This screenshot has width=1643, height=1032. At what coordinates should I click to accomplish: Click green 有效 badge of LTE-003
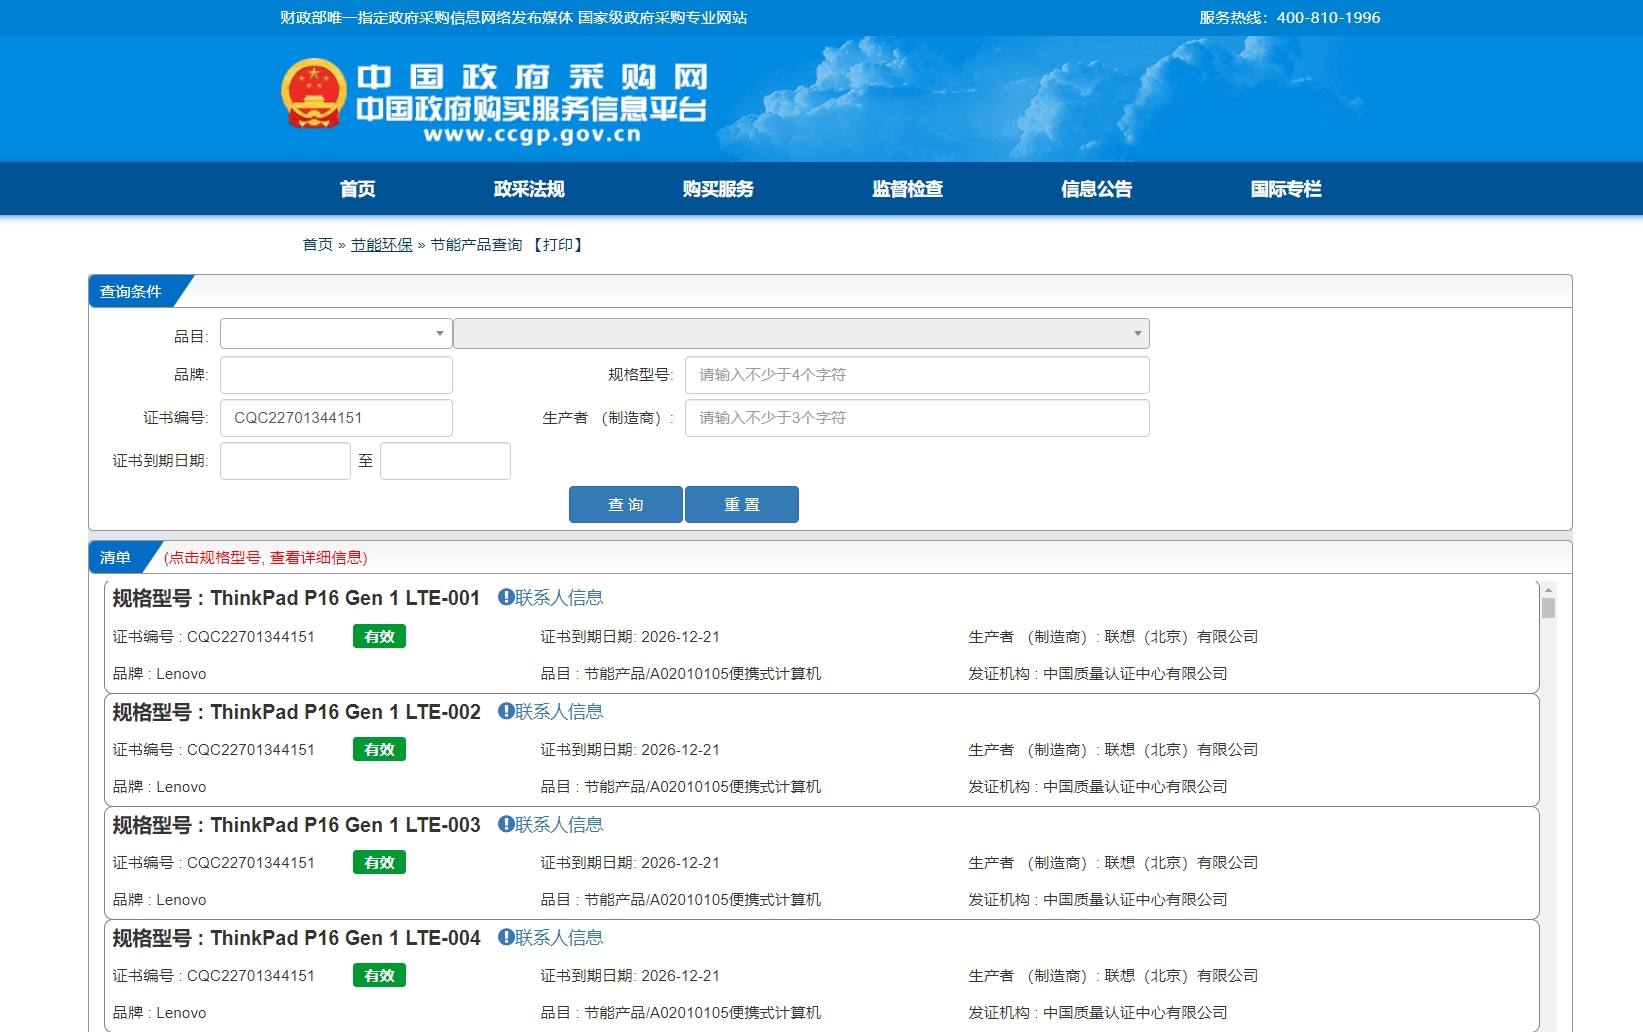(379, 862)
